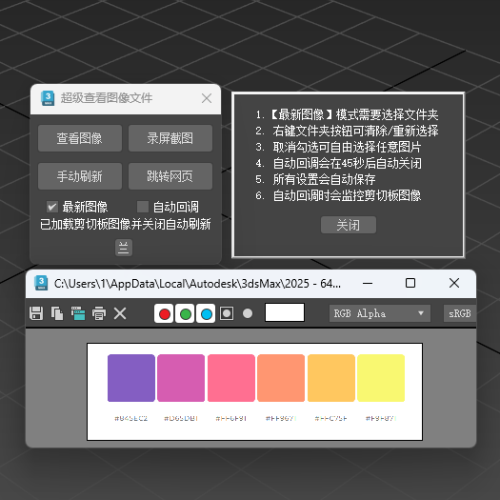The width and height of the screenshot is (500, 500).
Task: Click the copy image icon
Action: pos(57,313)
